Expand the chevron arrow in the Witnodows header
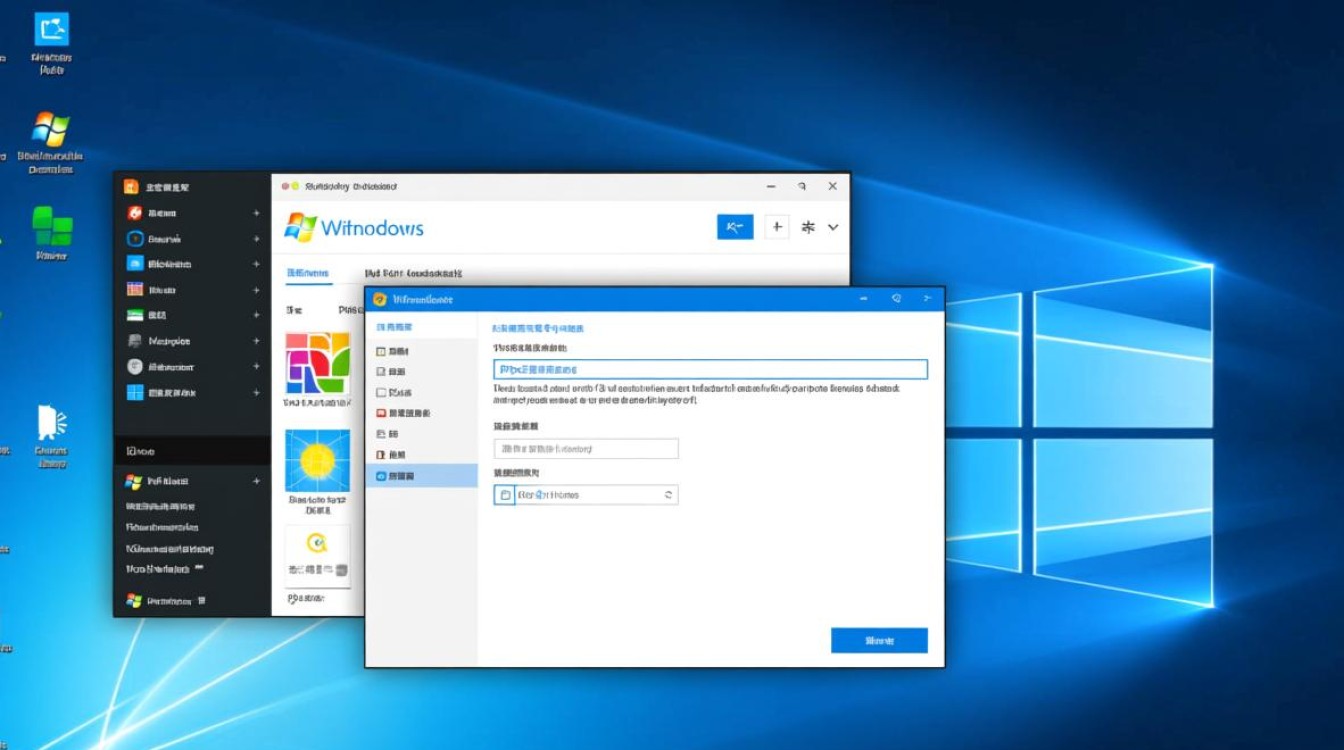 coord(834,228)
